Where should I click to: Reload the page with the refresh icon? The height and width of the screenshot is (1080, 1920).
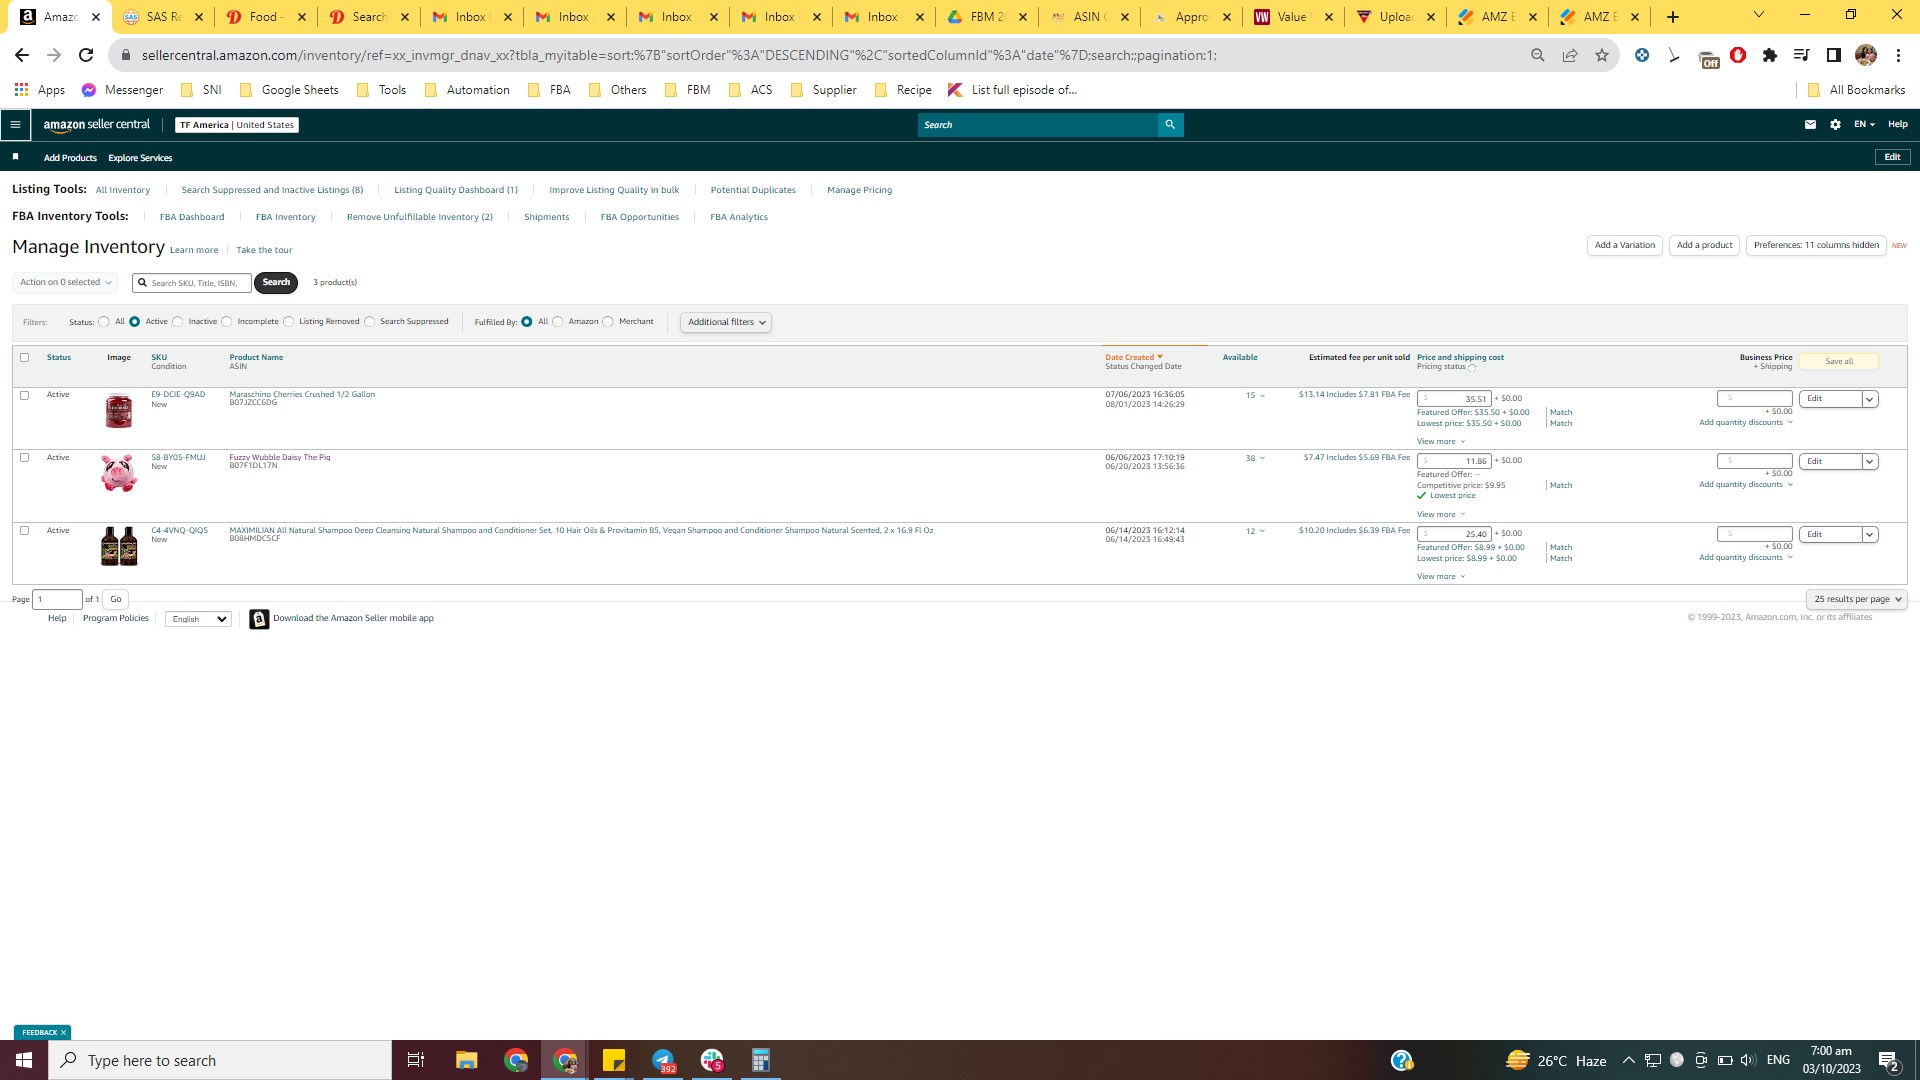[86, 55]
